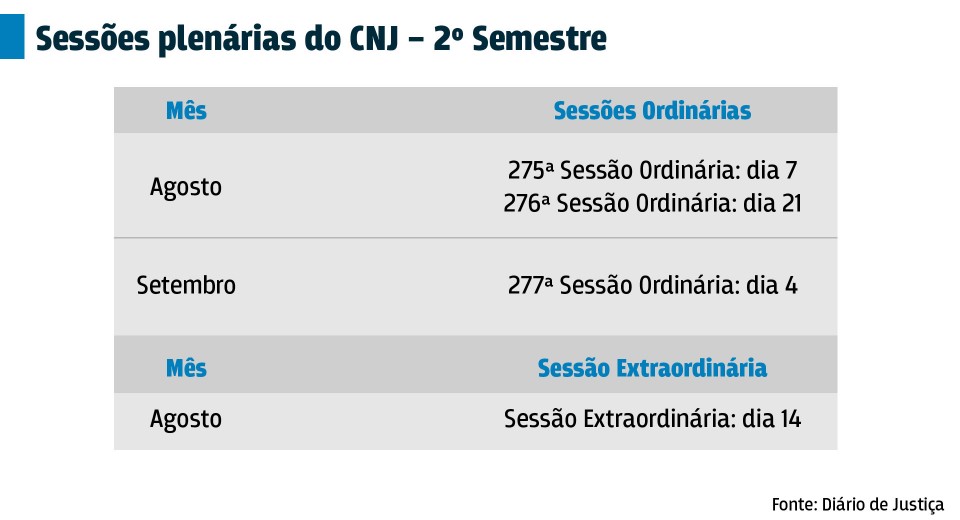Viewport: 960px width, 520px height.
Task: Select the title Sessões plenárias do CNJ
Action: point(217,40)
